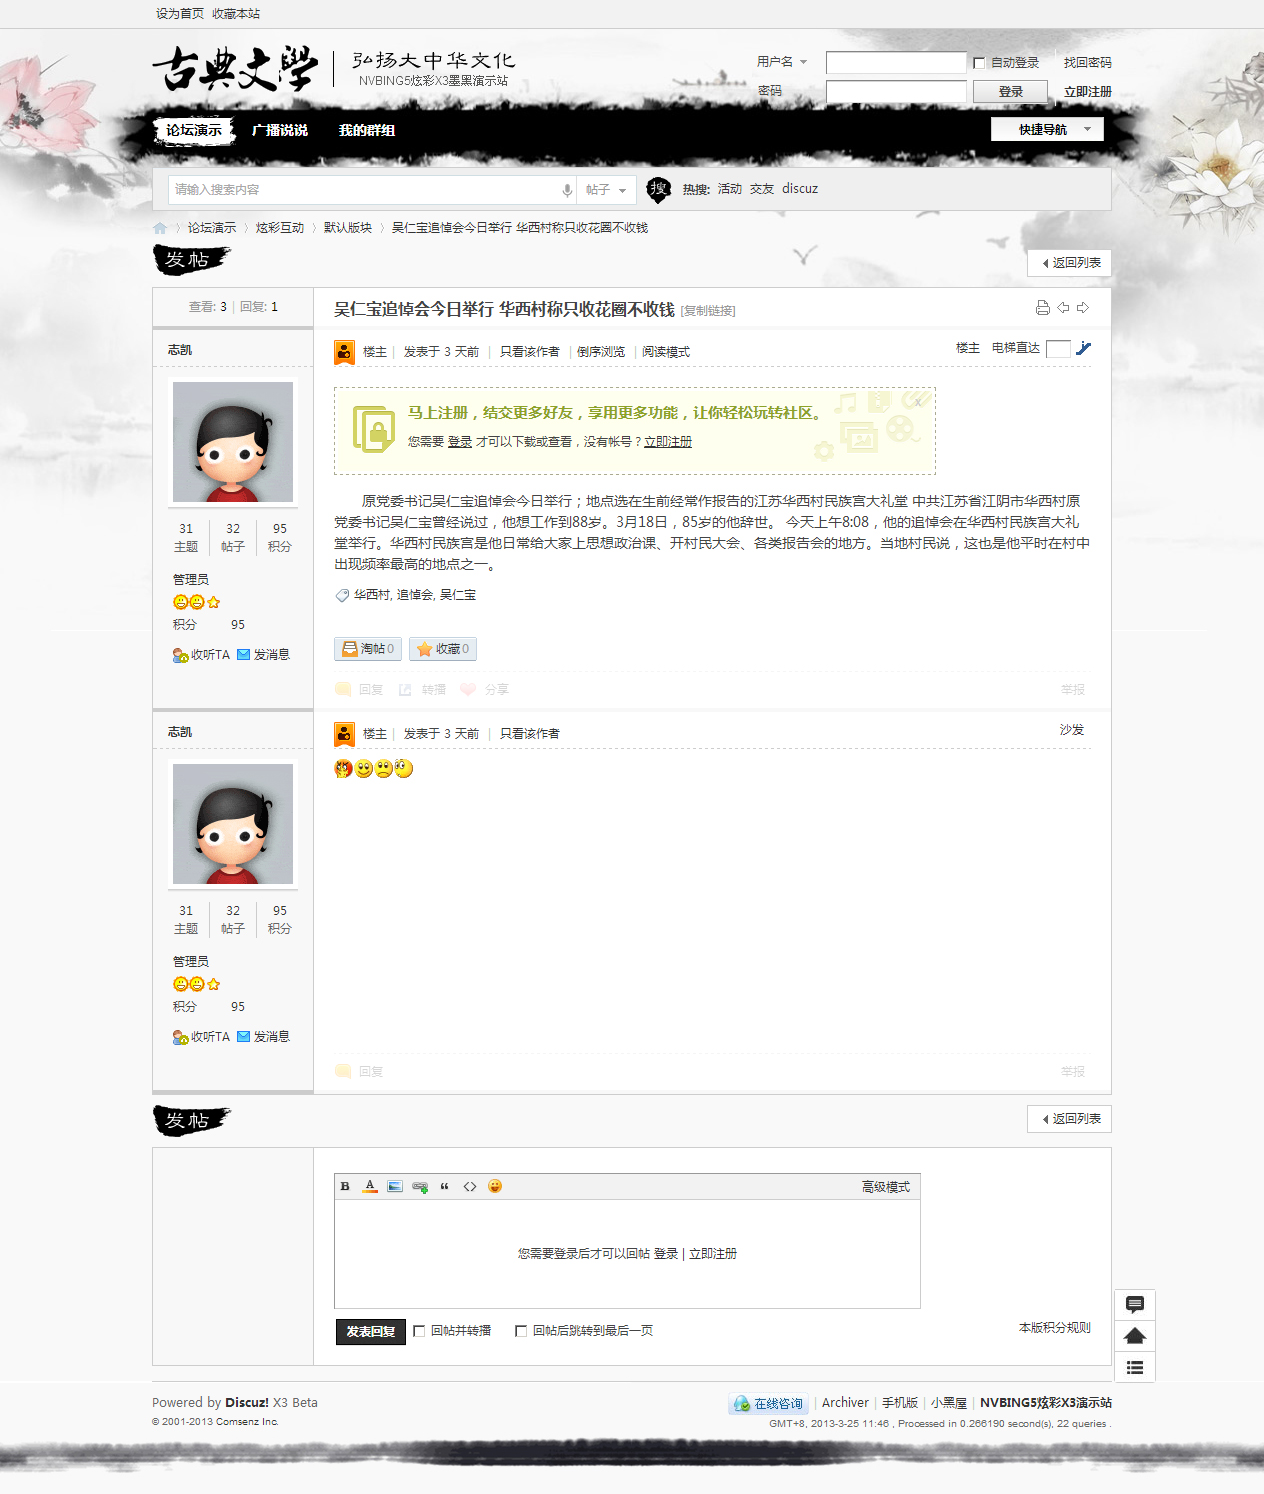Click the Archiver footer link

click(845, 1403)
